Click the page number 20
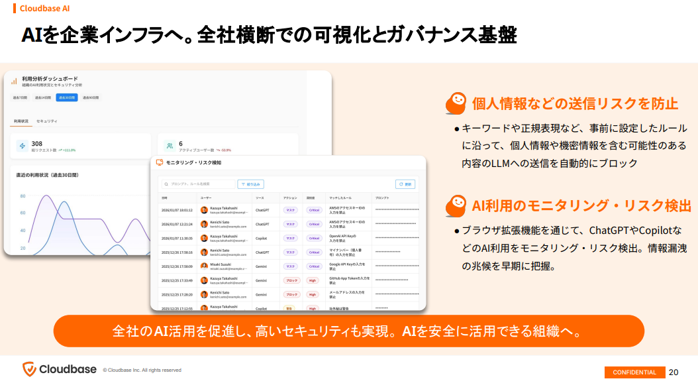698x389 pixels. tap(673, 372)
